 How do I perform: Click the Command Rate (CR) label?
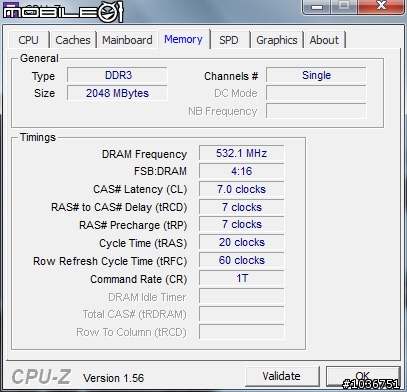coord(139,279)
